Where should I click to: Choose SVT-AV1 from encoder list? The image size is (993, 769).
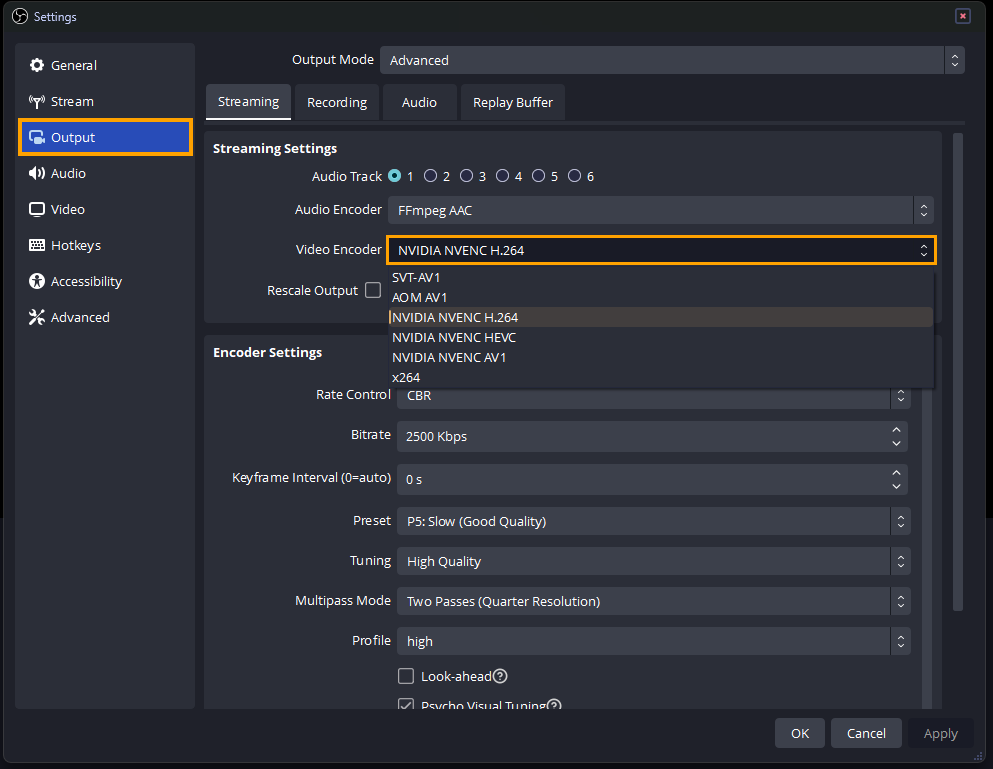(661, 277)
